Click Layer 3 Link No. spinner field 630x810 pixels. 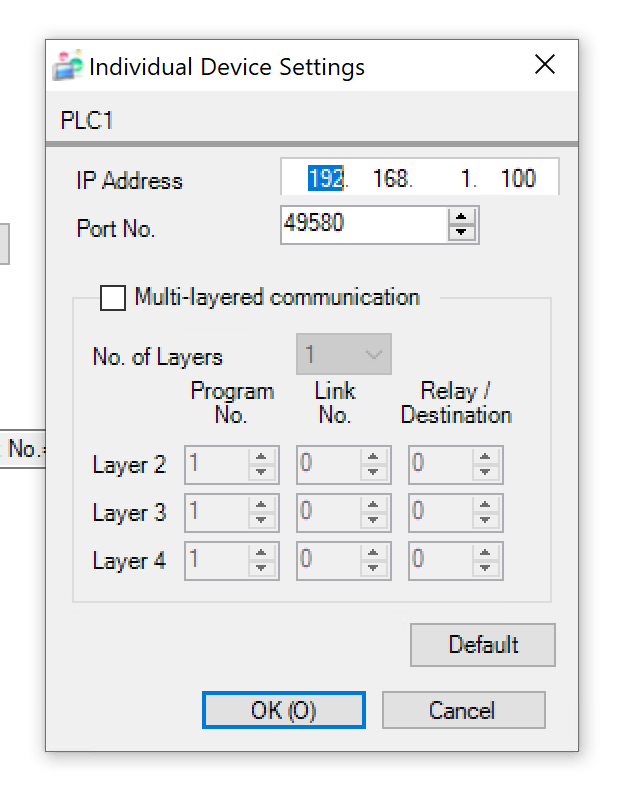(329, 513)
